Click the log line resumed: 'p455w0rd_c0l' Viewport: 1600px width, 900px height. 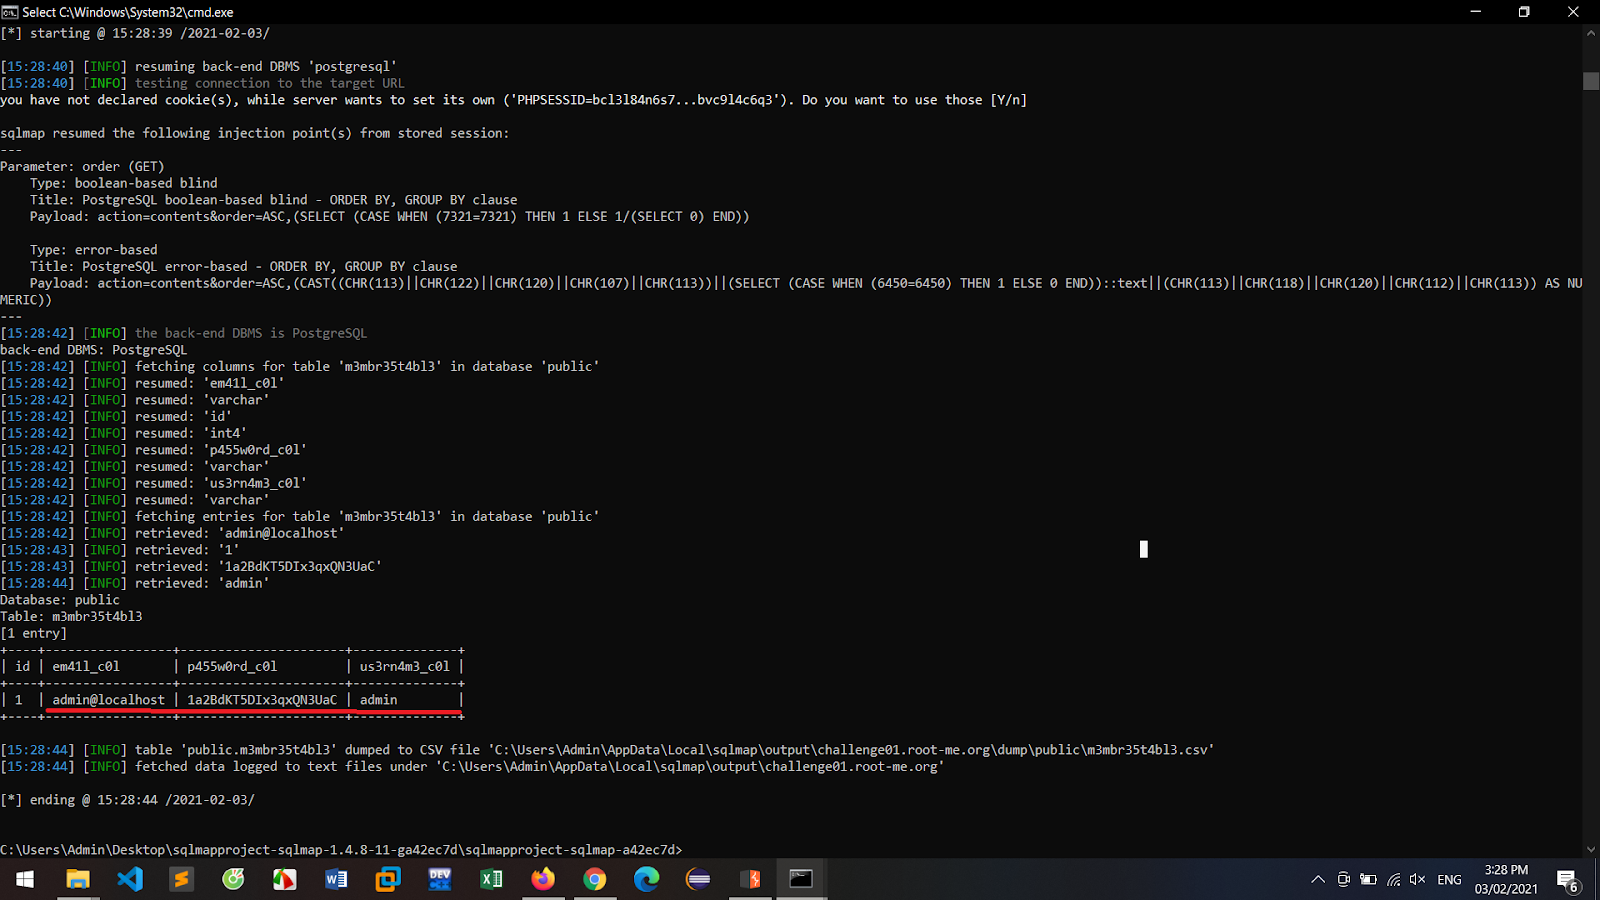154,450
